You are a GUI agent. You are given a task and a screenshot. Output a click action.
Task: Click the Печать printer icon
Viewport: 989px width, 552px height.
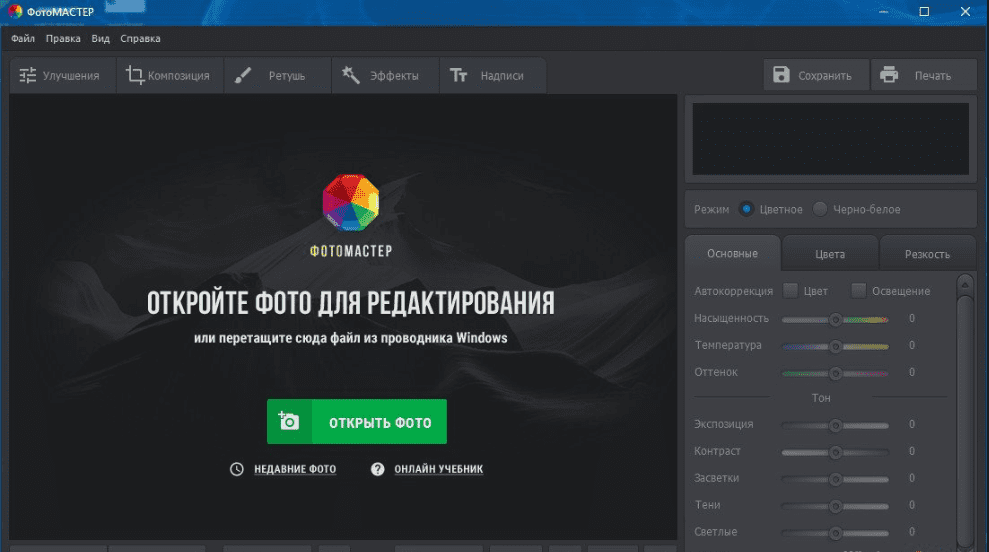pyautogui.click(x=890, y=76)
